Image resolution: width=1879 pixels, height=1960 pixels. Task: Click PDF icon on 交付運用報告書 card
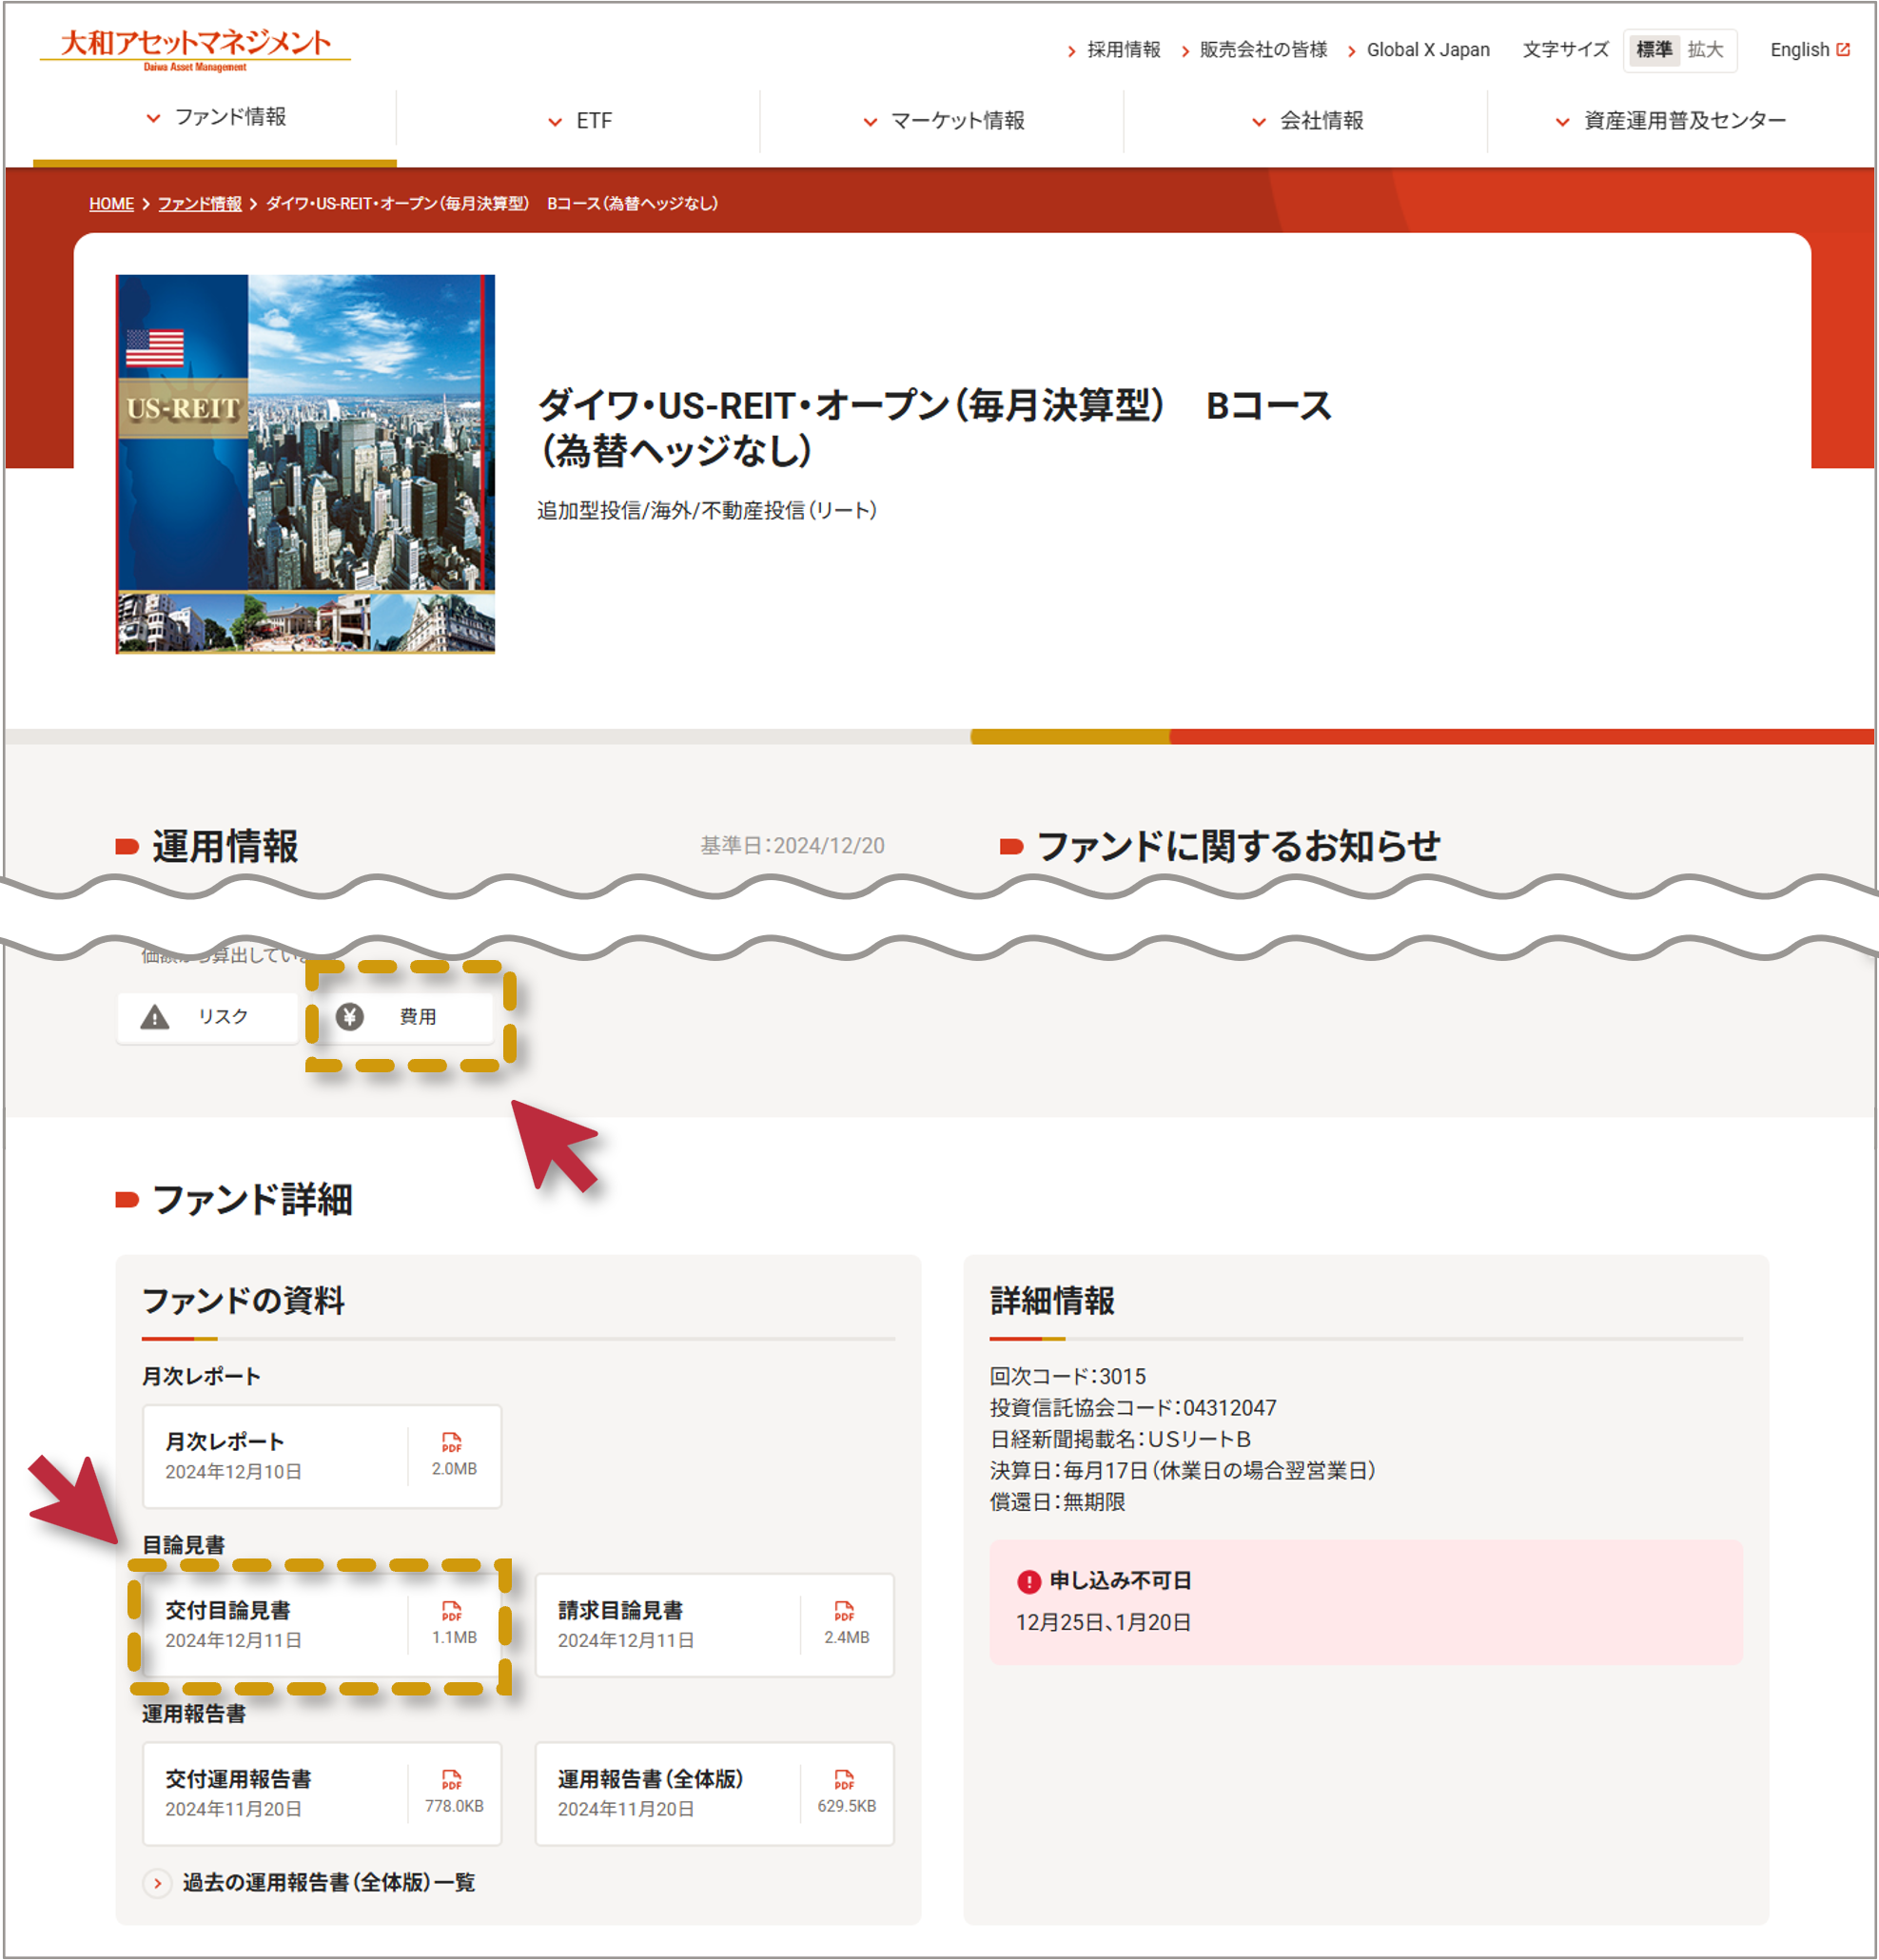[452, 1781]
